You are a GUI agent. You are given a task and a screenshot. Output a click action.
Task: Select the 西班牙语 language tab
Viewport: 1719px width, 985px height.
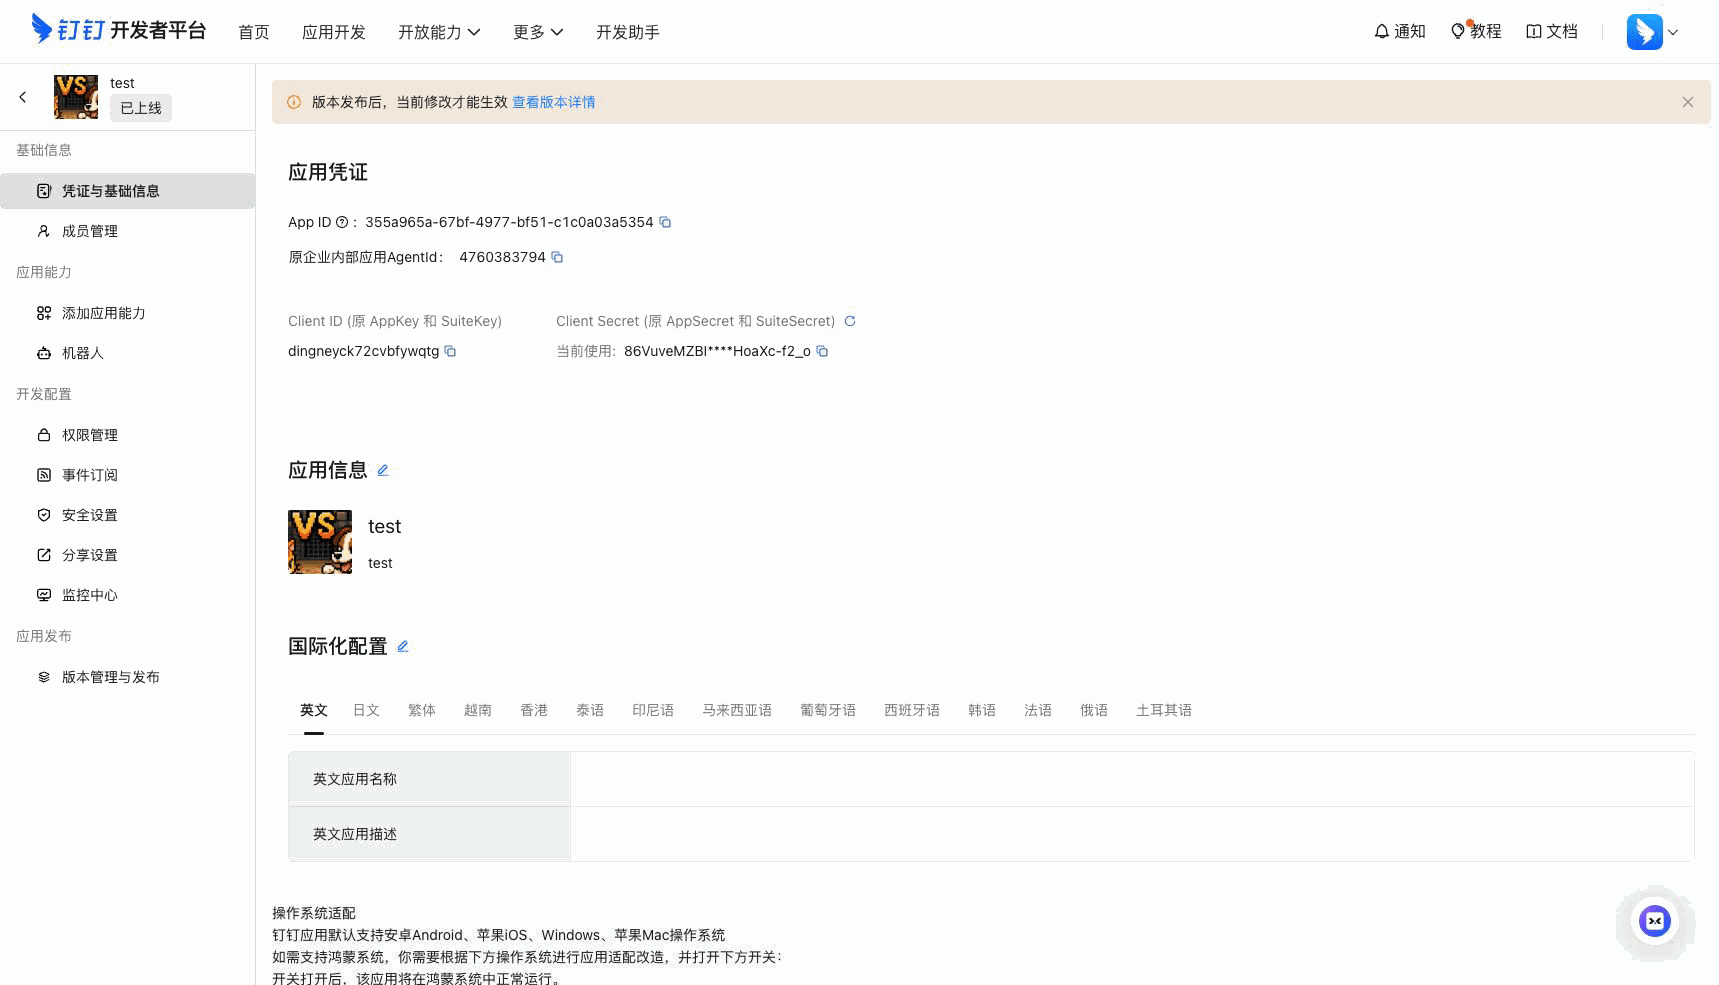912,710
